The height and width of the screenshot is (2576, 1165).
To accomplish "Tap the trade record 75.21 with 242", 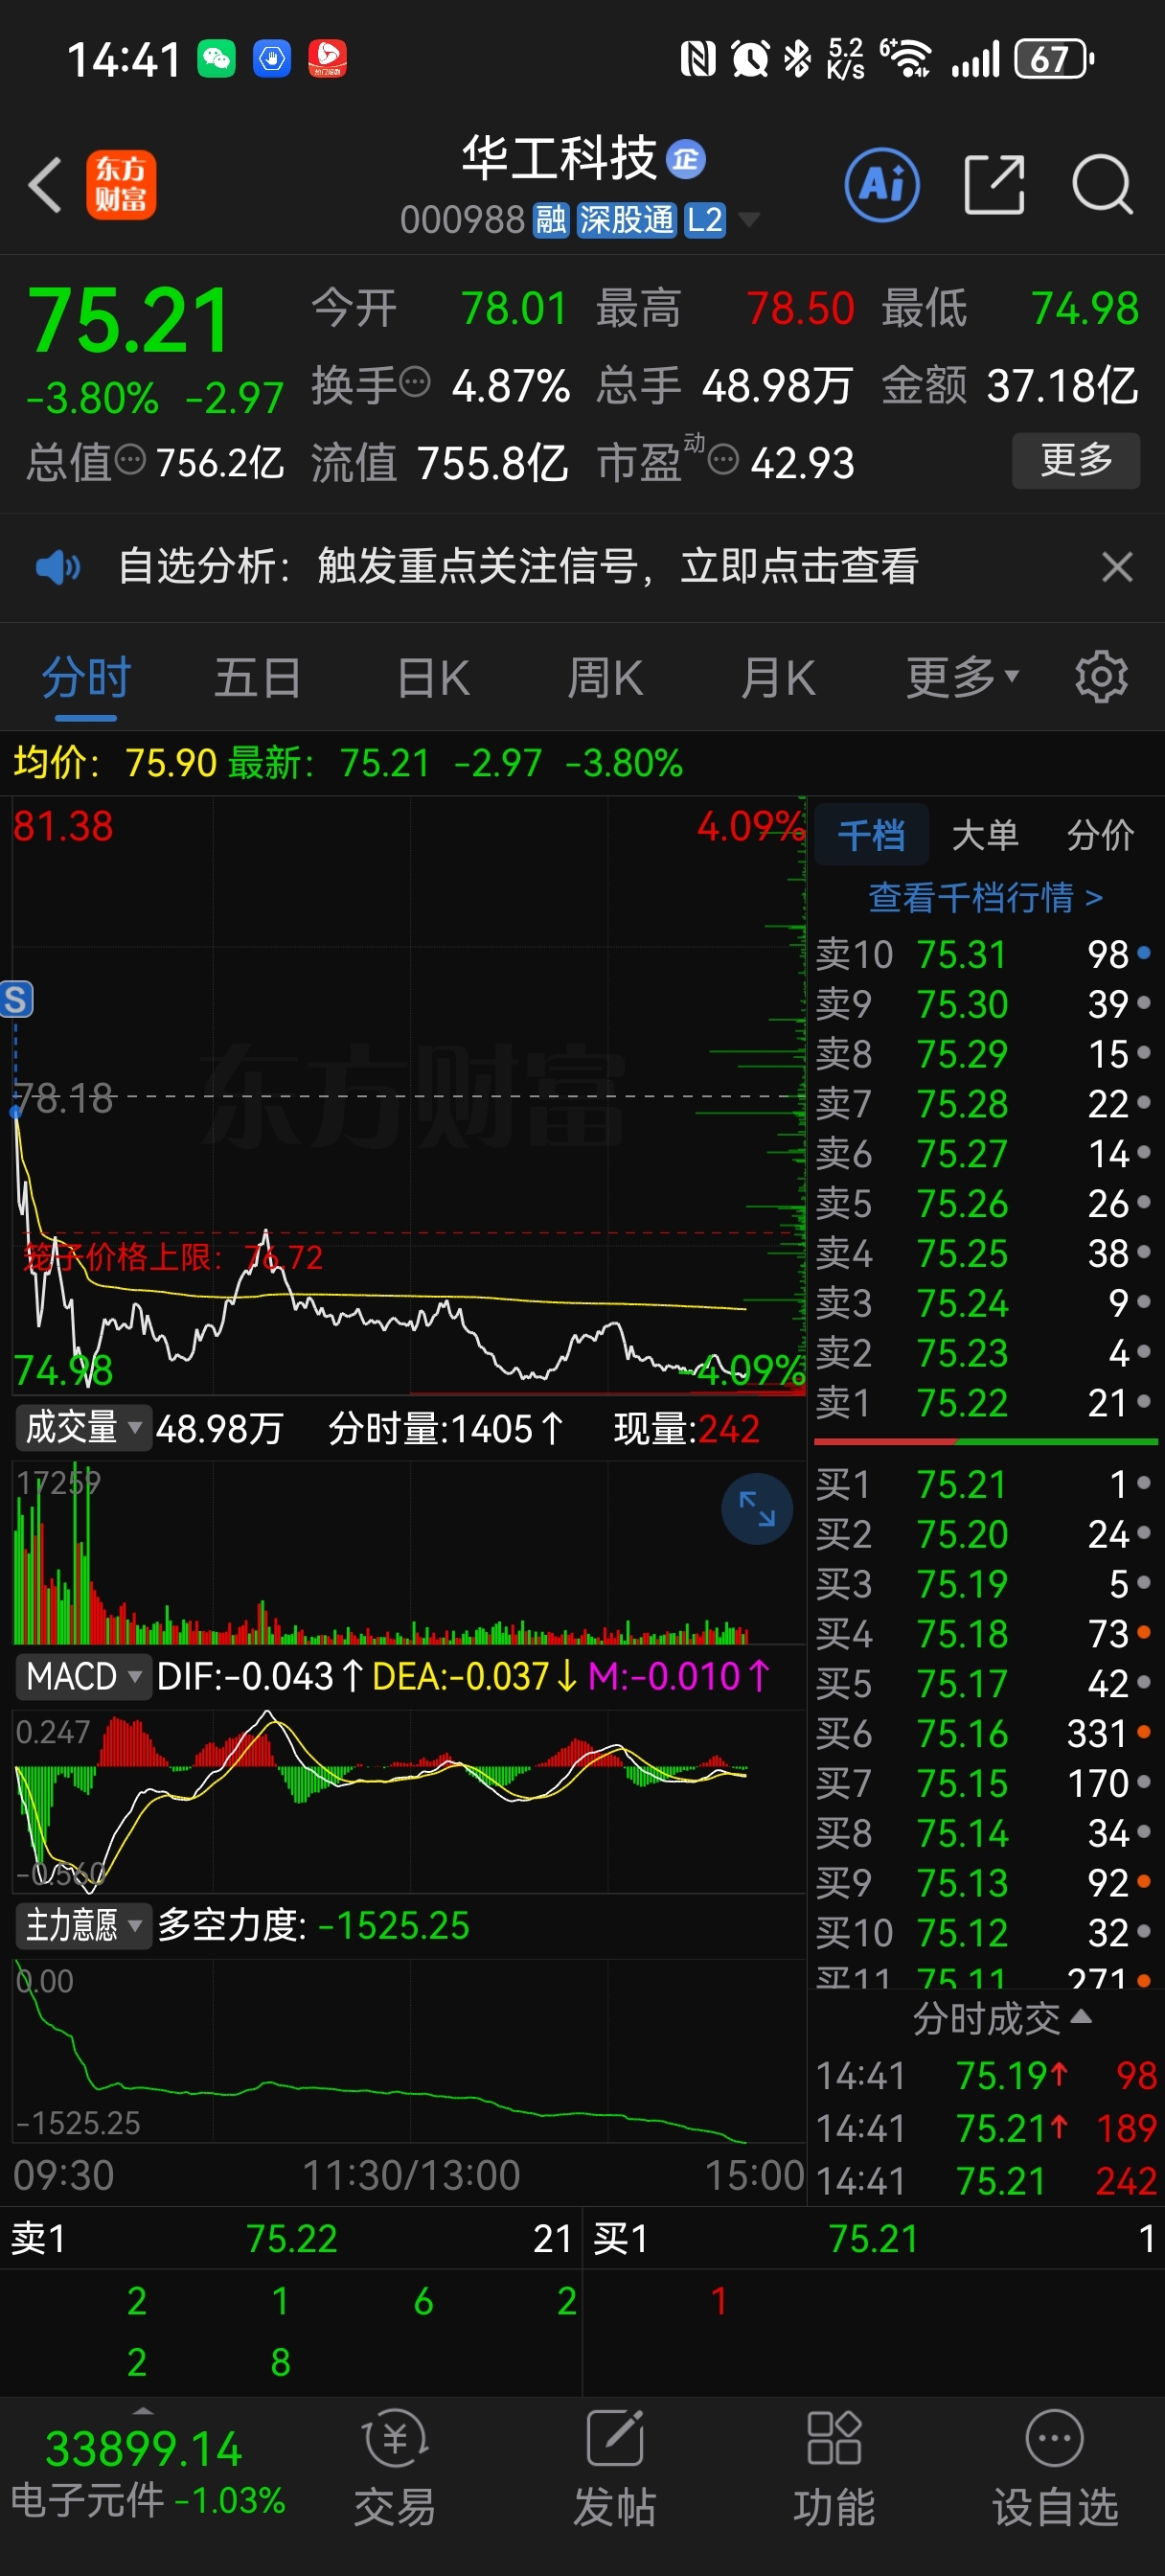I will pos(986,2180).
